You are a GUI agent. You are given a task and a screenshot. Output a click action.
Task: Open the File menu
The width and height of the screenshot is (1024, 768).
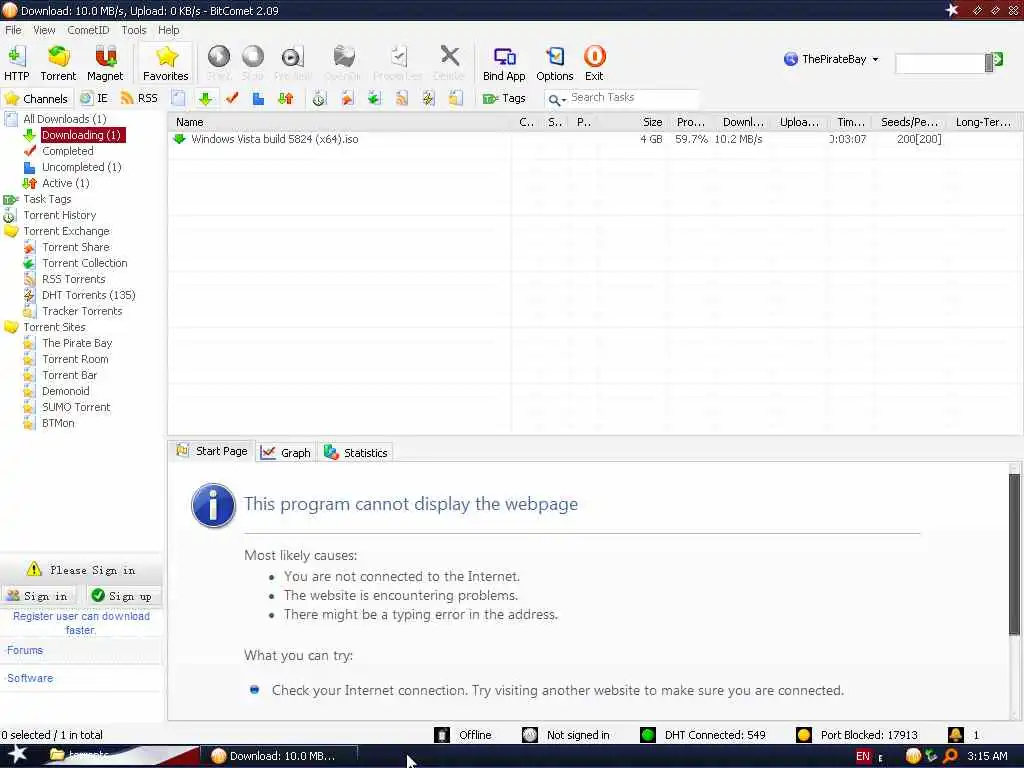13,30
